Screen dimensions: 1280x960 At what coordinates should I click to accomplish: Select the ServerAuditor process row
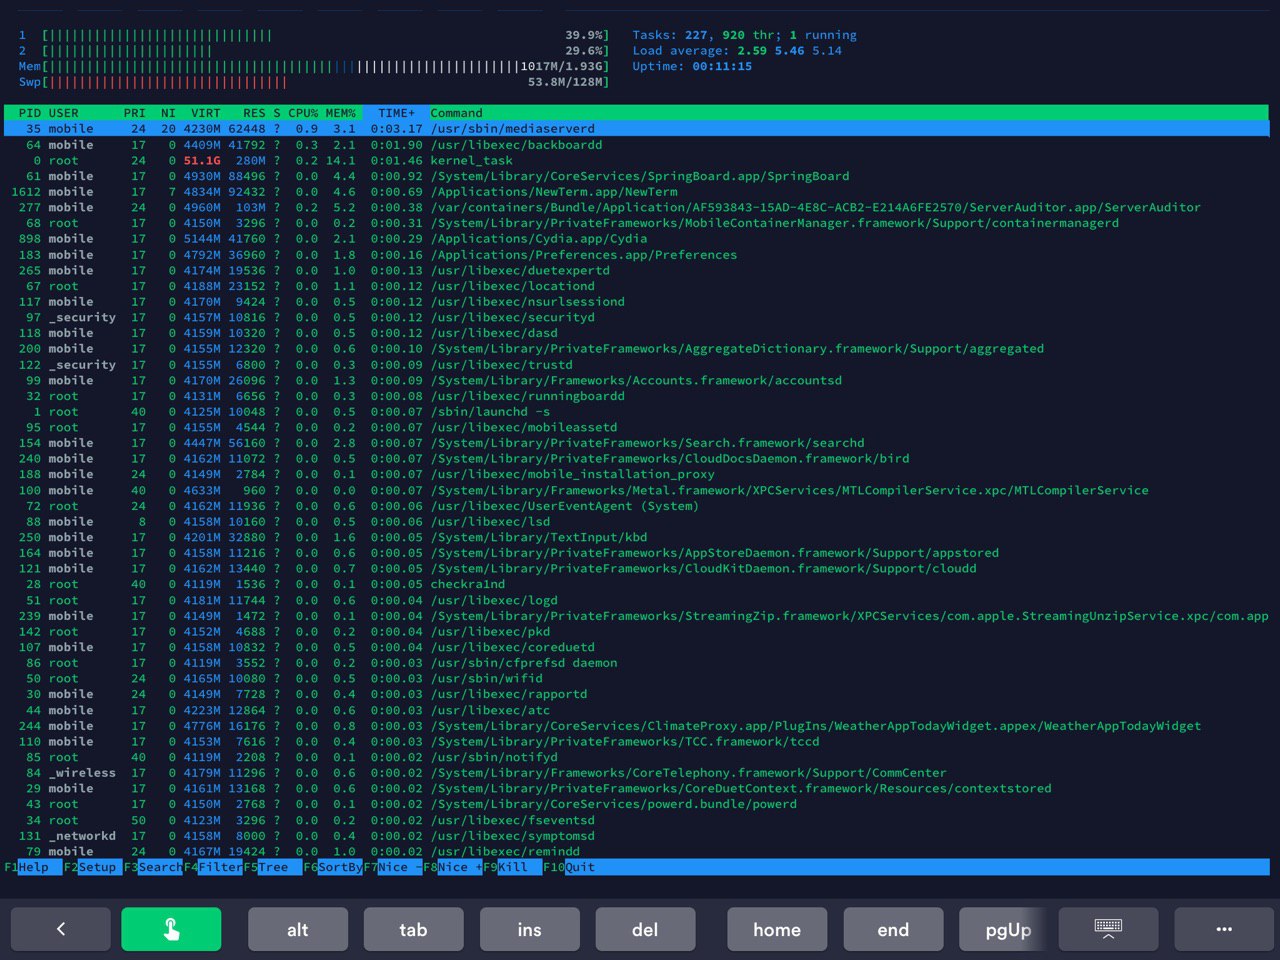point(636,207)
